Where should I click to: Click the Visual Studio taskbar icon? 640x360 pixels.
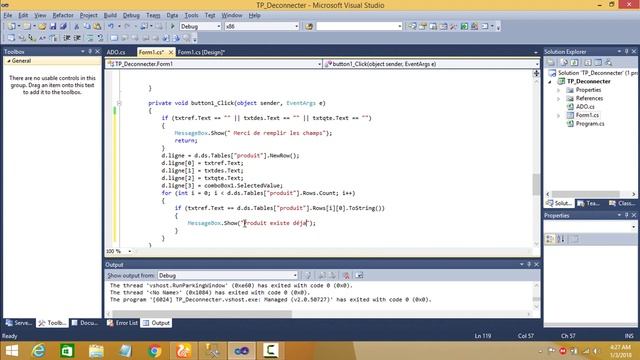pyautogui.click(x=242, y=351)
